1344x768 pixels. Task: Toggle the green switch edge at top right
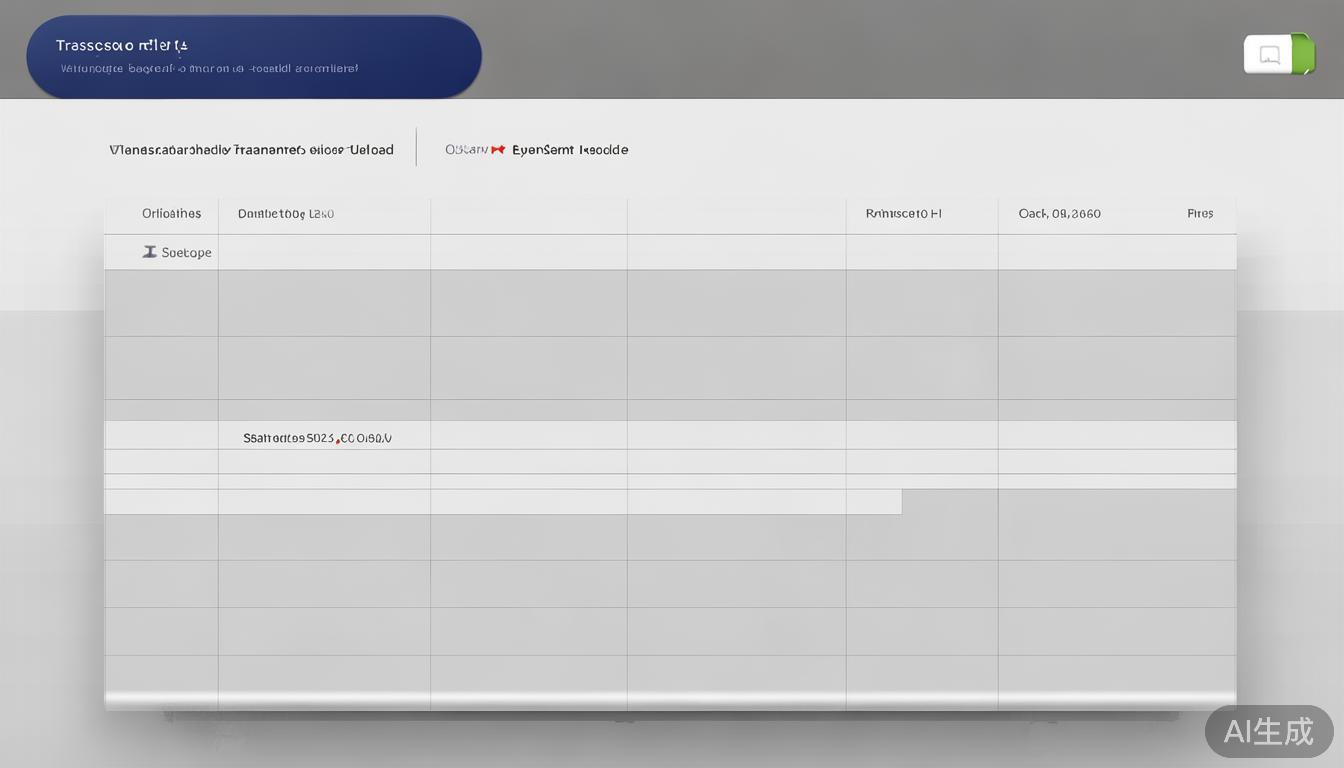point(1303,54)
